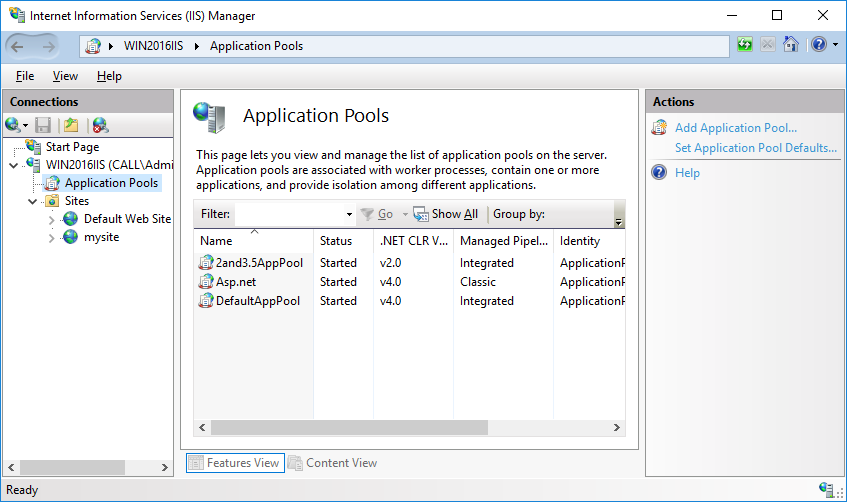Click Add Application Pool link

[736, 128]
